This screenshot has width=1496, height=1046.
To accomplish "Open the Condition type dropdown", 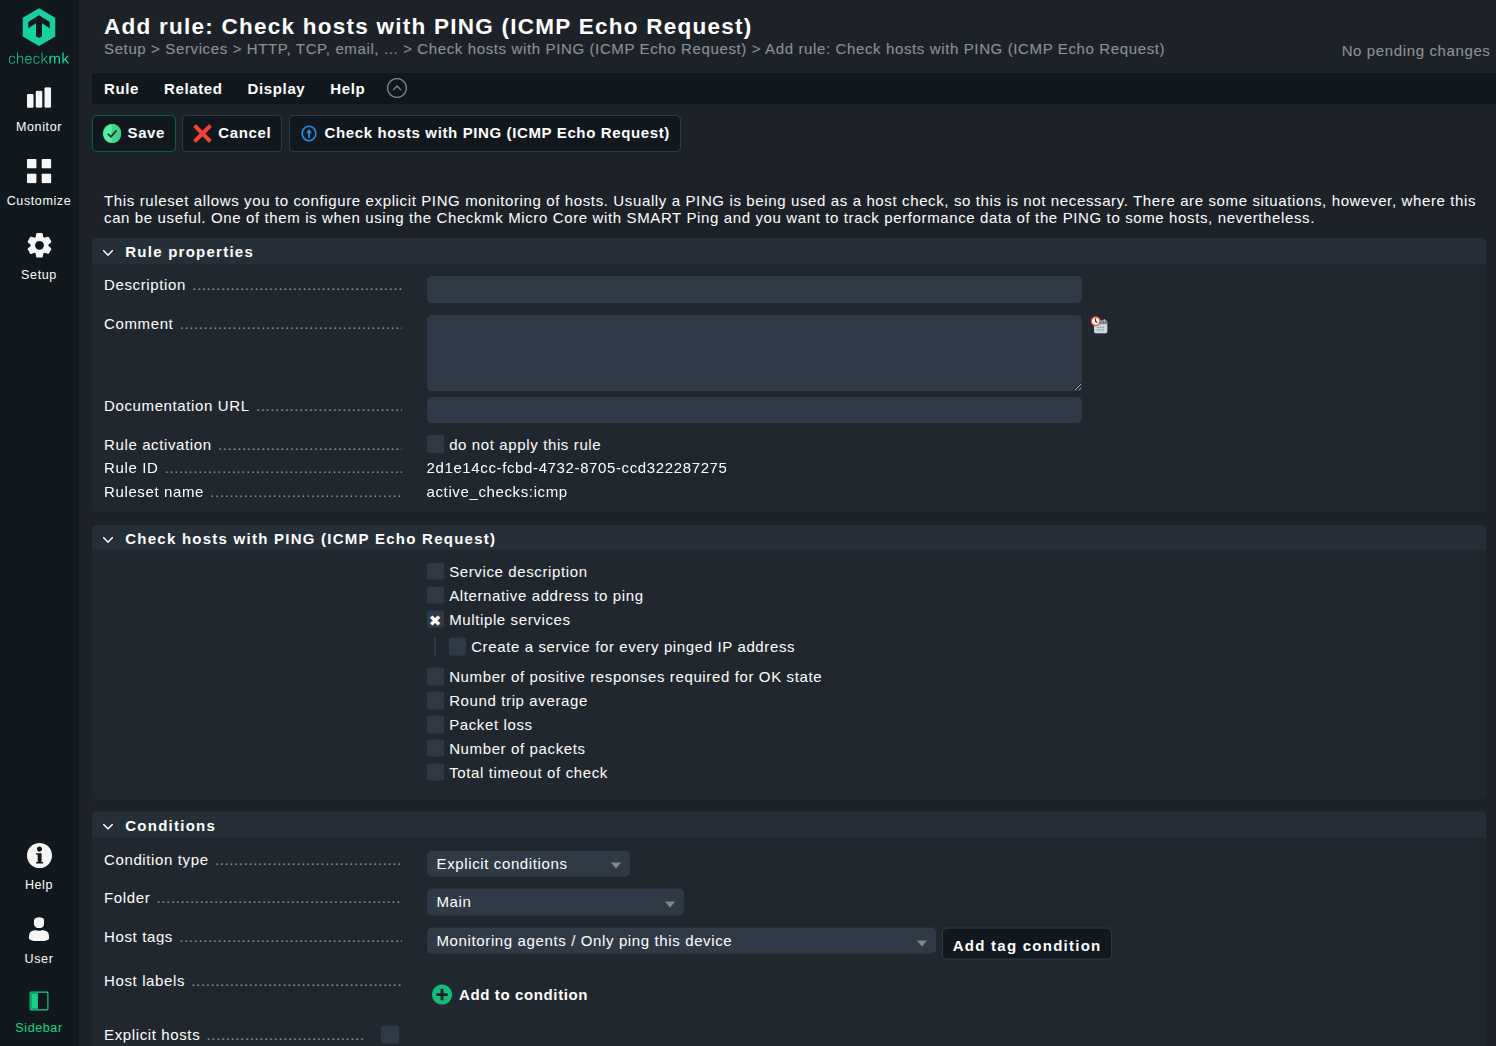I will (x=528, y=864).
